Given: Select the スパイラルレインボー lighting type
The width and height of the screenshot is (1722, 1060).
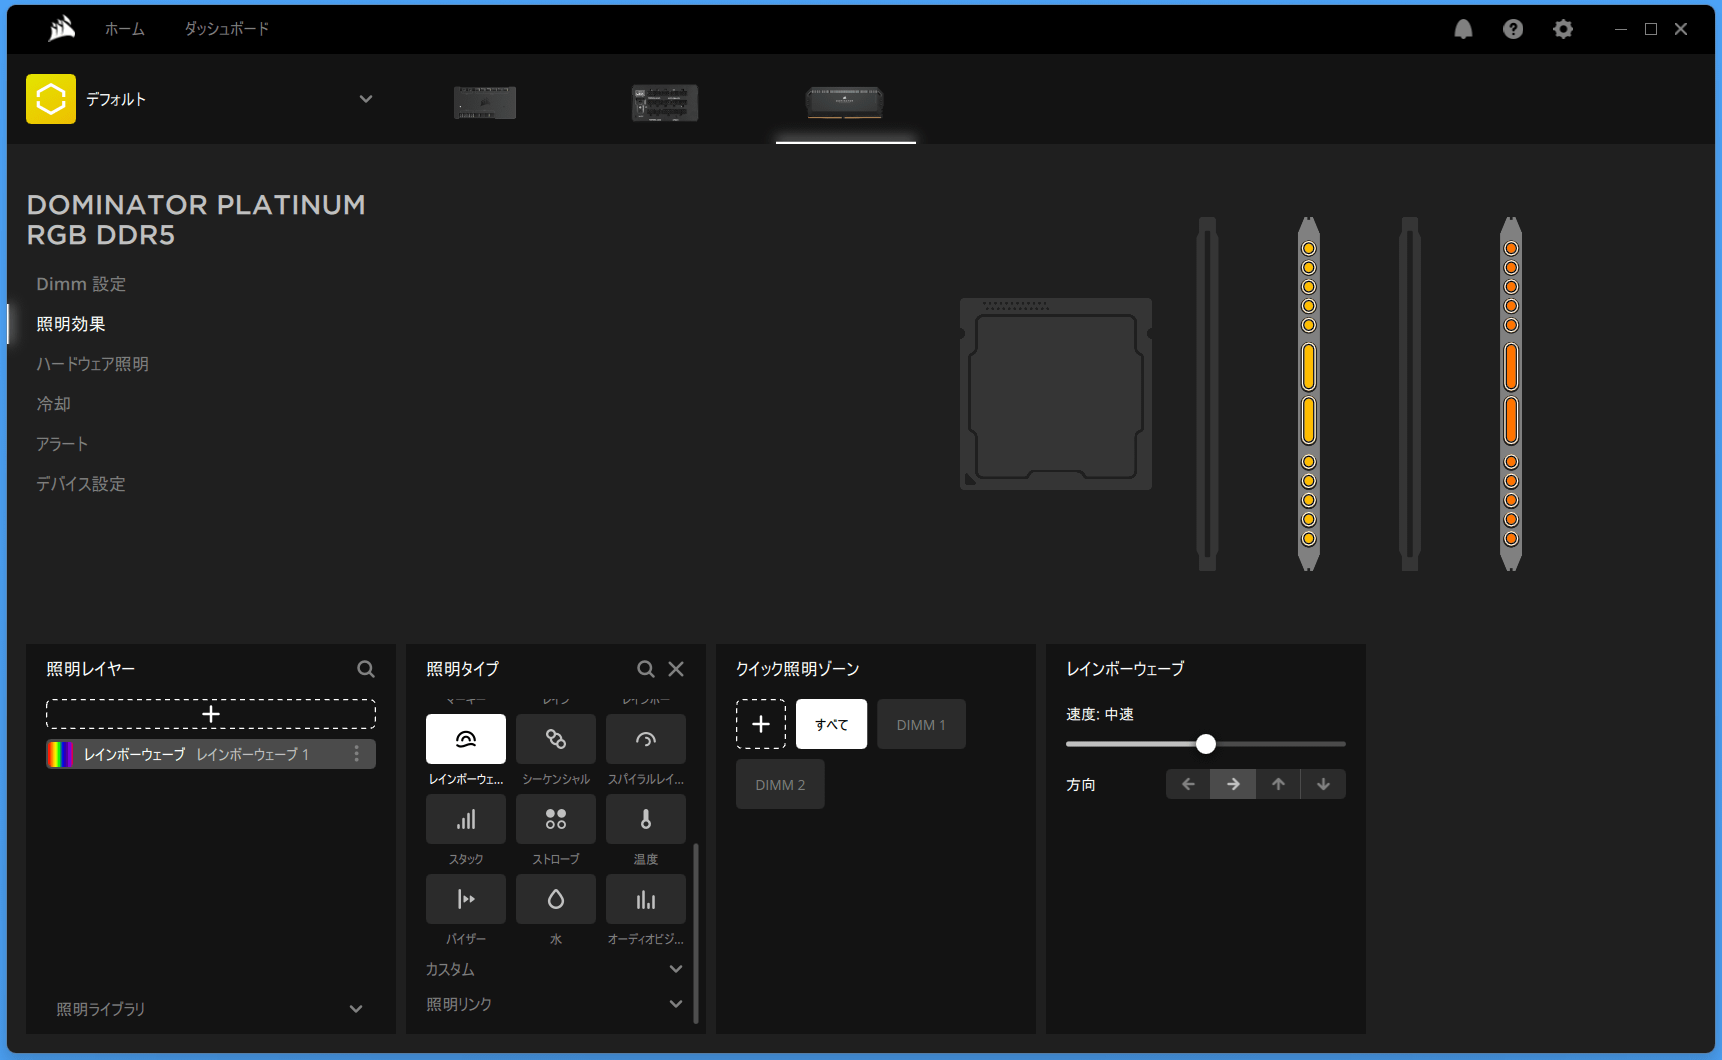Looking at the screenshot, I should pos(646,739).
